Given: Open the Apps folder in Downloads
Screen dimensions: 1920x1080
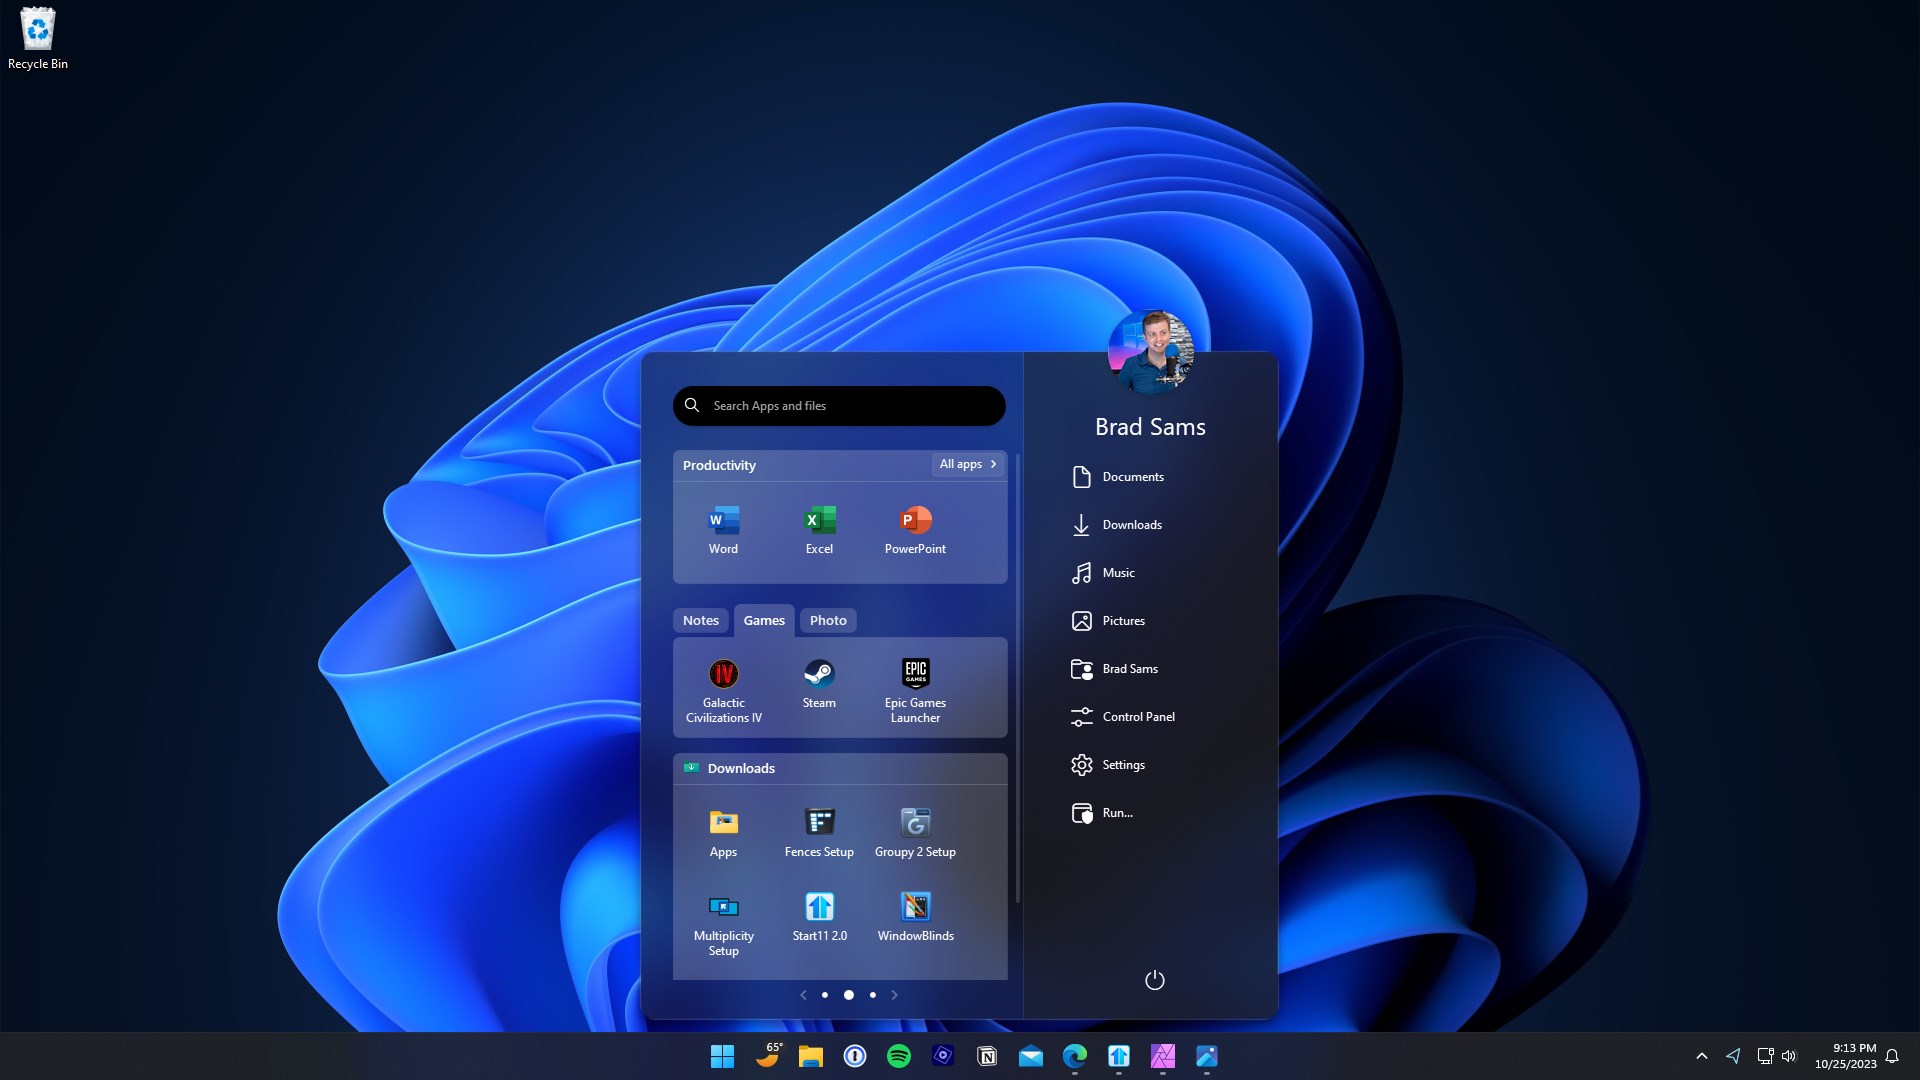Looking at the screenshot, I should point(723,833).
